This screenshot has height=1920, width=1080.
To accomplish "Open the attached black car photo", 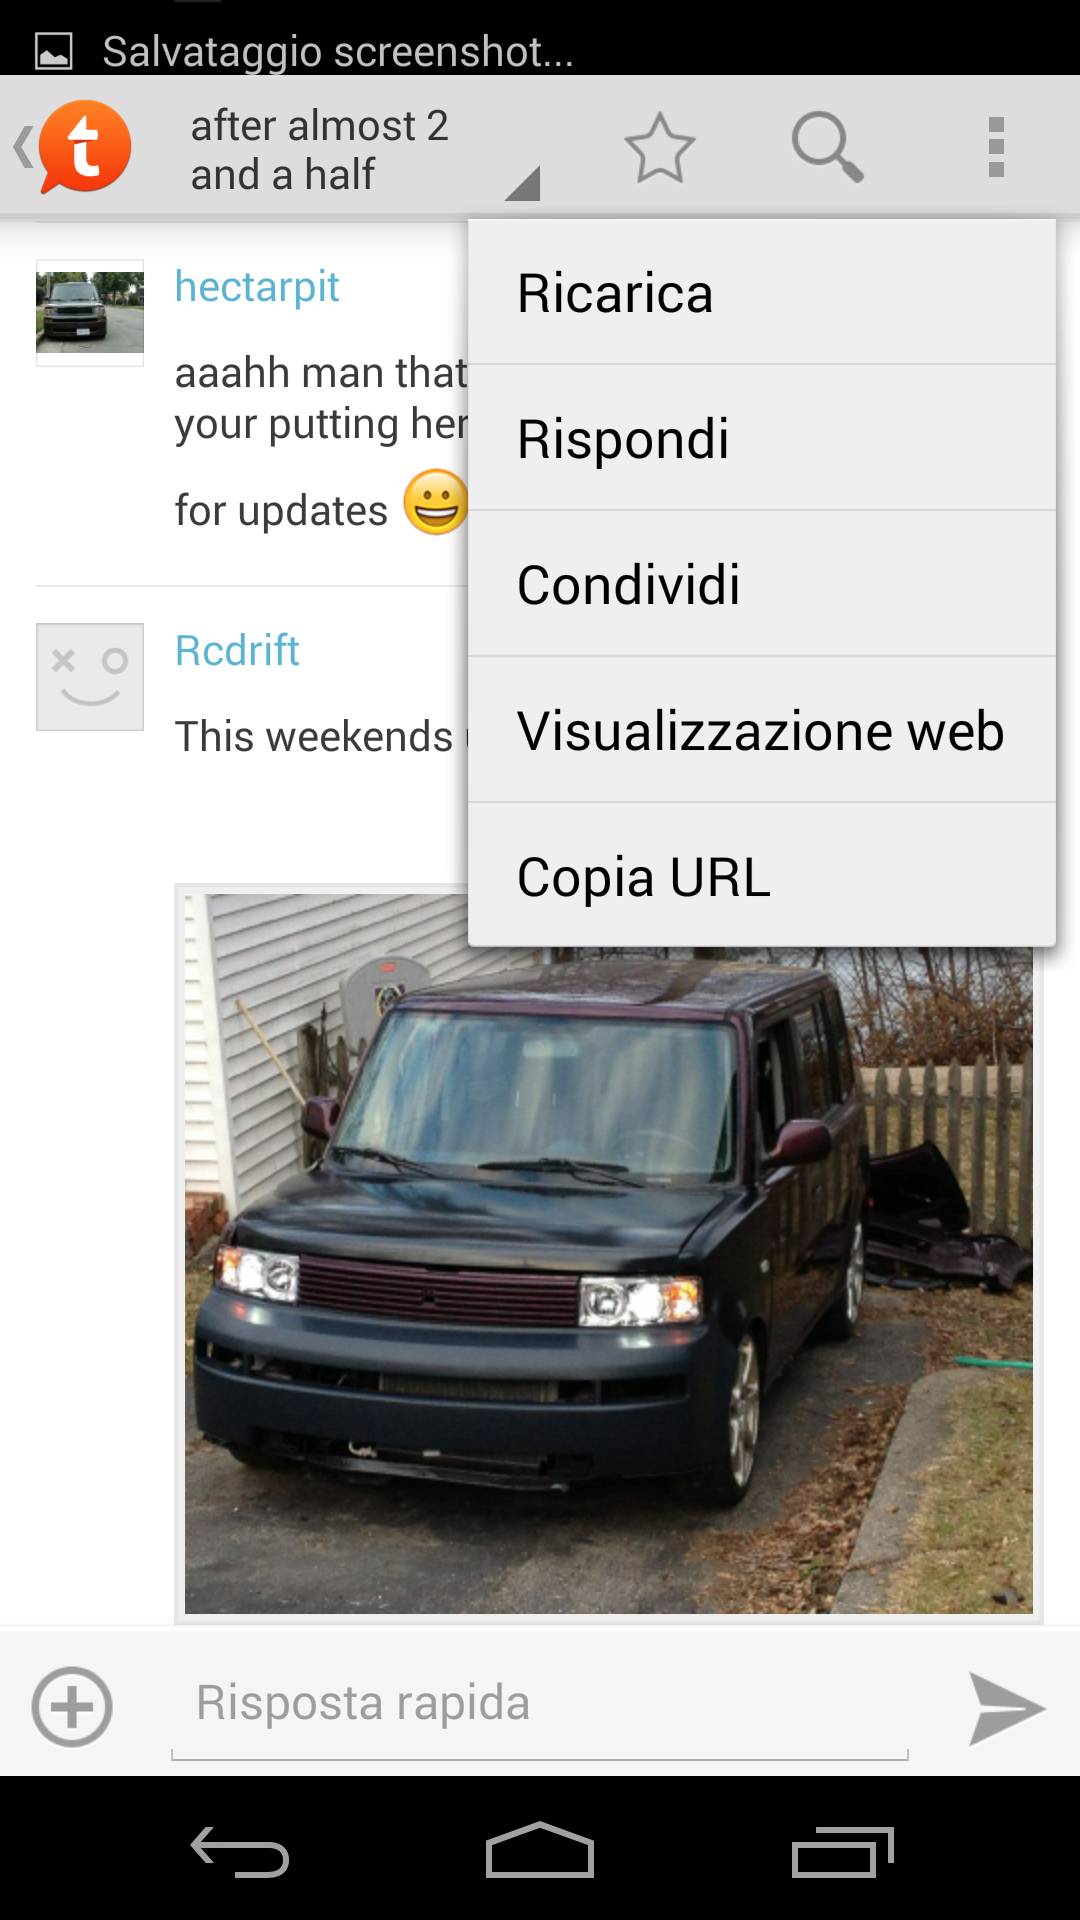I will click(608, 1253).
